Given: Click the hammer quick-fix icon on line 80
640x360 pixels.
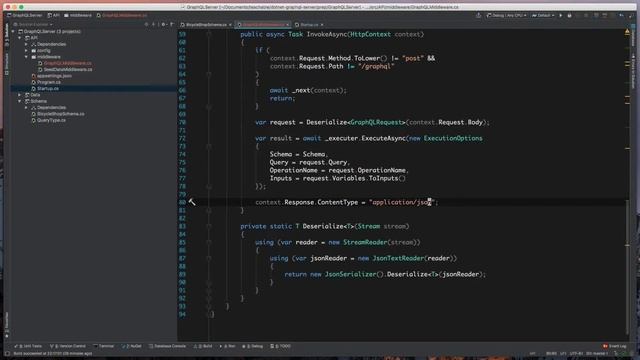Looking at the screenshot, I should point(191,202).
